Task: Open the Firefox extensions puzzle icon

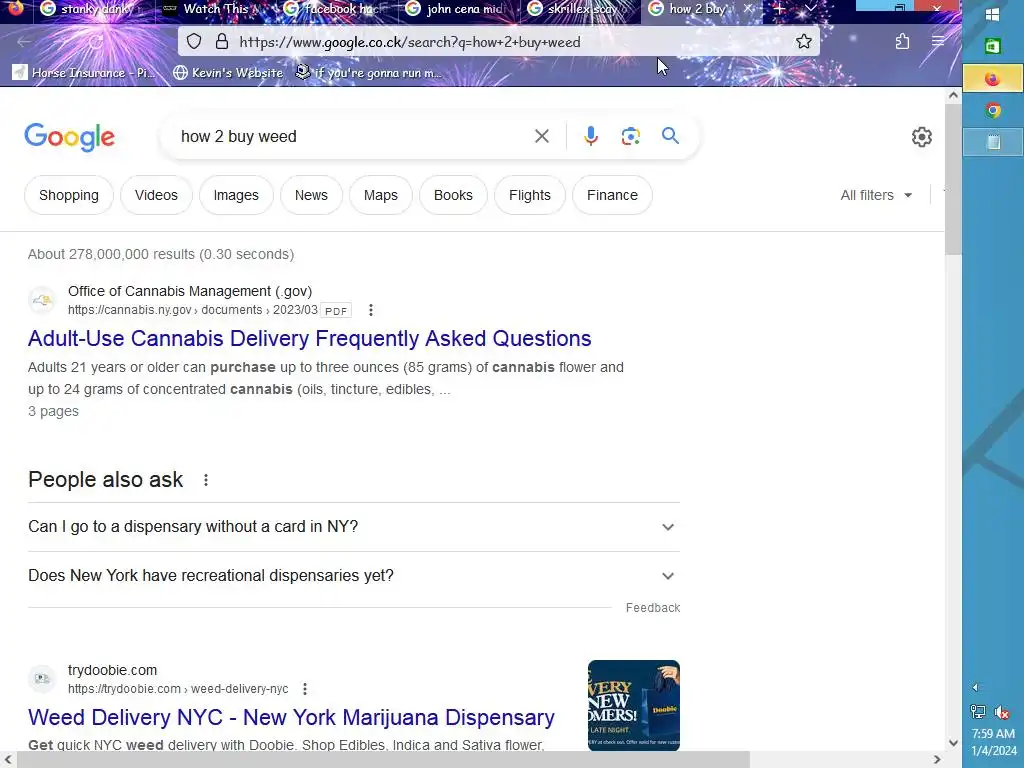Action: pos(902,42)
